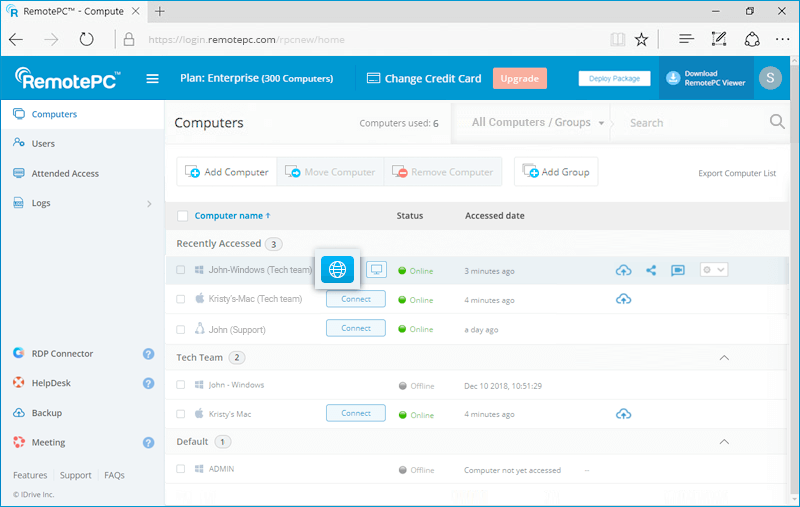
Task: Check the box for Kristy's-Mac (Tech team)
Action: 181,299
